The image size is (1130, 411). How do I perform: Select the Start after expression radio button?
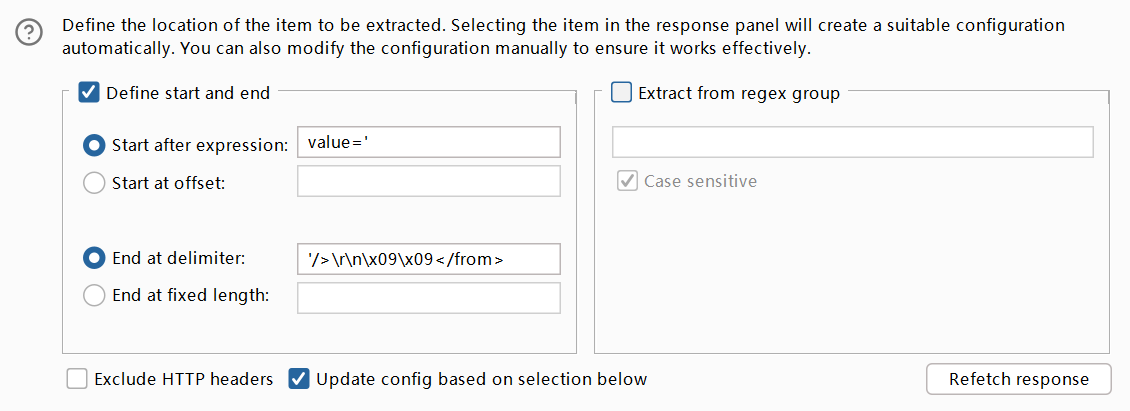pyautogui.click(x=94, y=145)
